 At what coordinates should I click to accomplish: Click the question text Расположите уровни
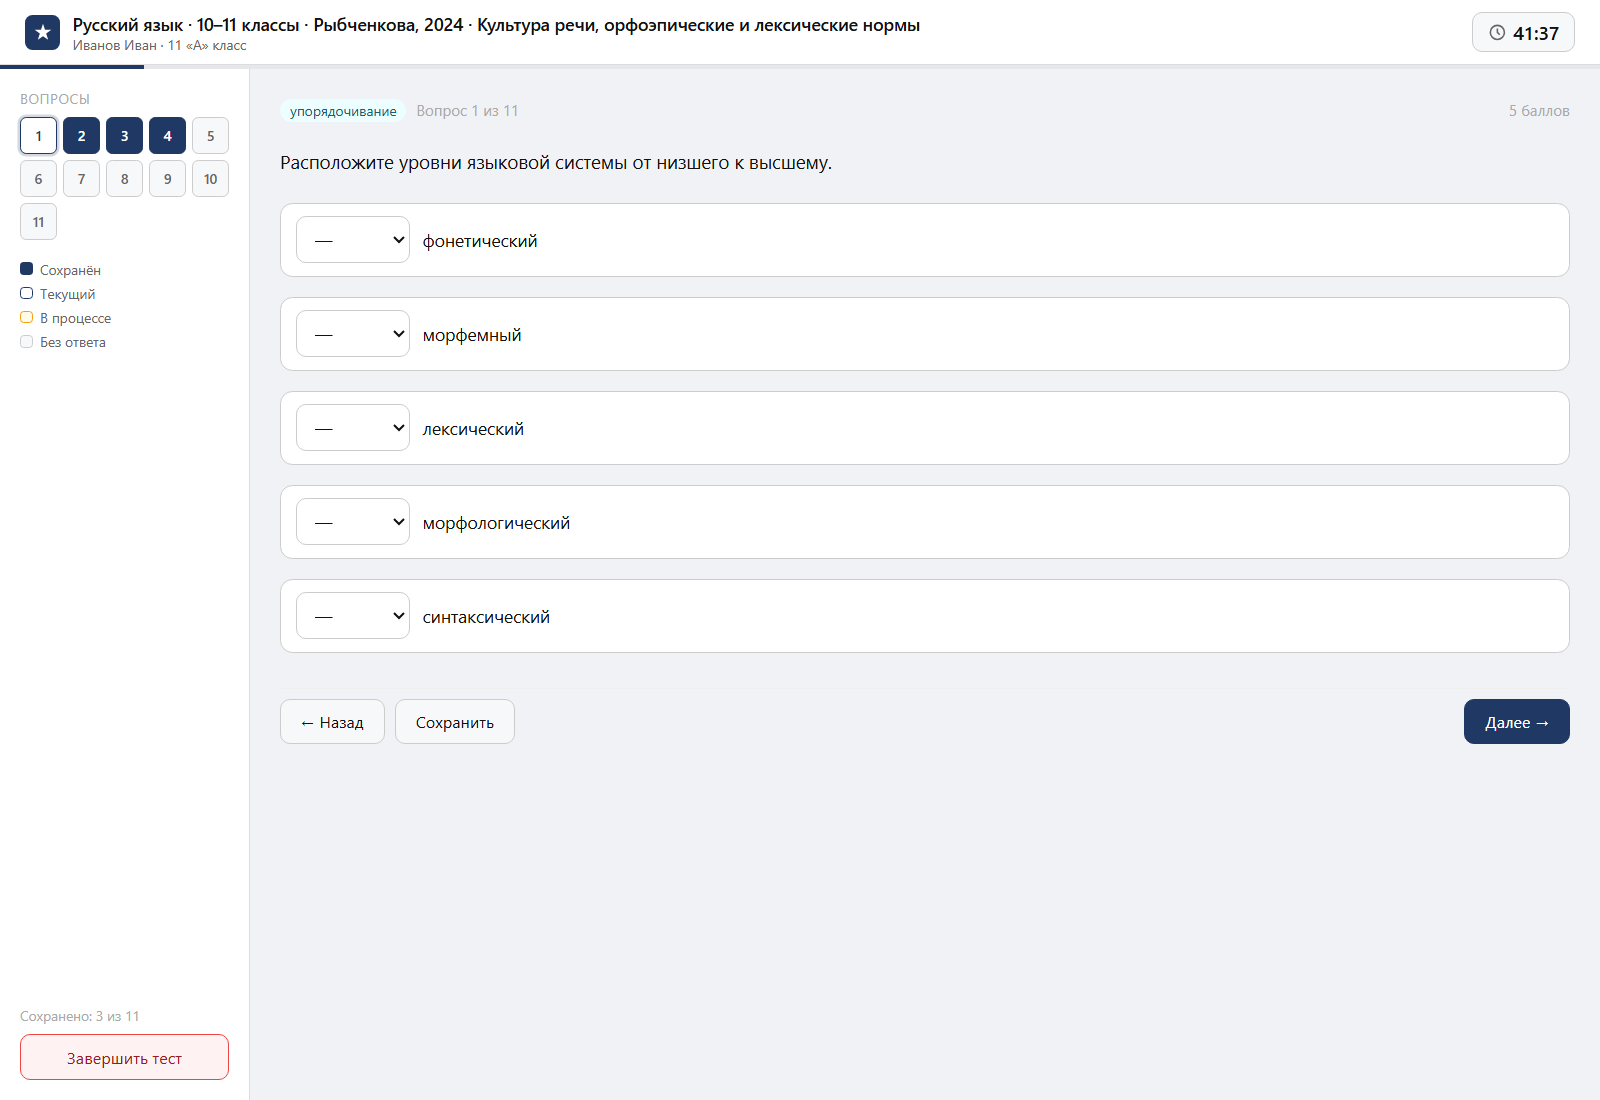pos(556,163)
